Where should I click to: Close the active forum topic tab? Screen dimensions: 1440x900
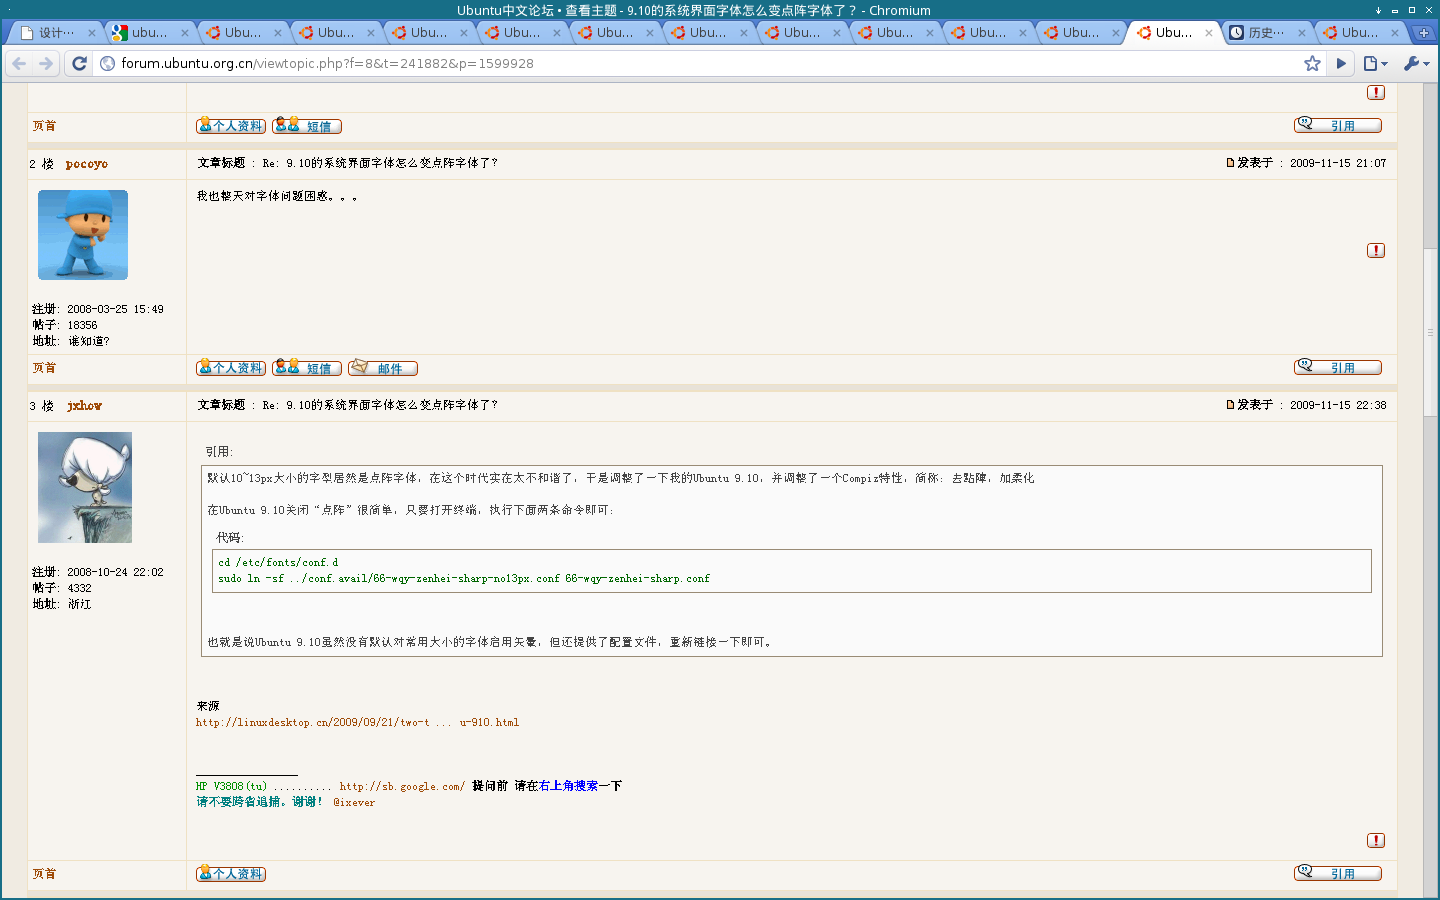pos(1209,33)
